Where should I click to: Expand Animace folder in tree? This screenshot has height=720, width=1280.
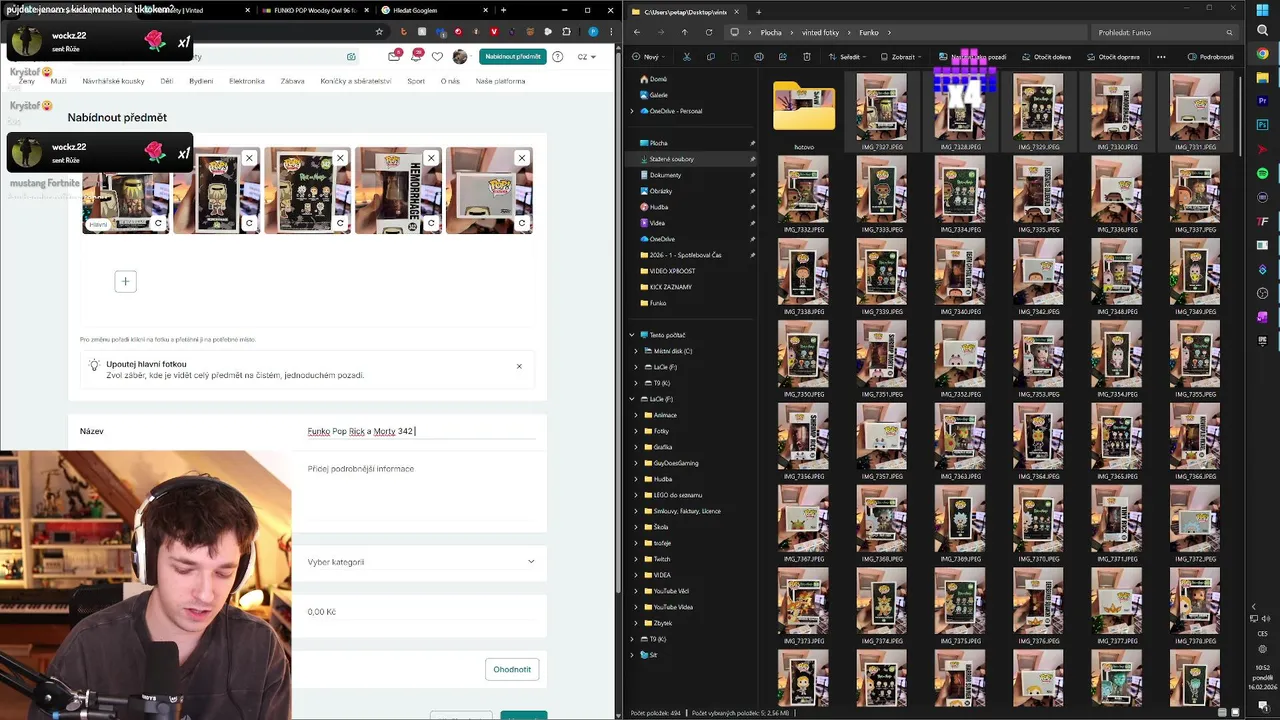636,415
